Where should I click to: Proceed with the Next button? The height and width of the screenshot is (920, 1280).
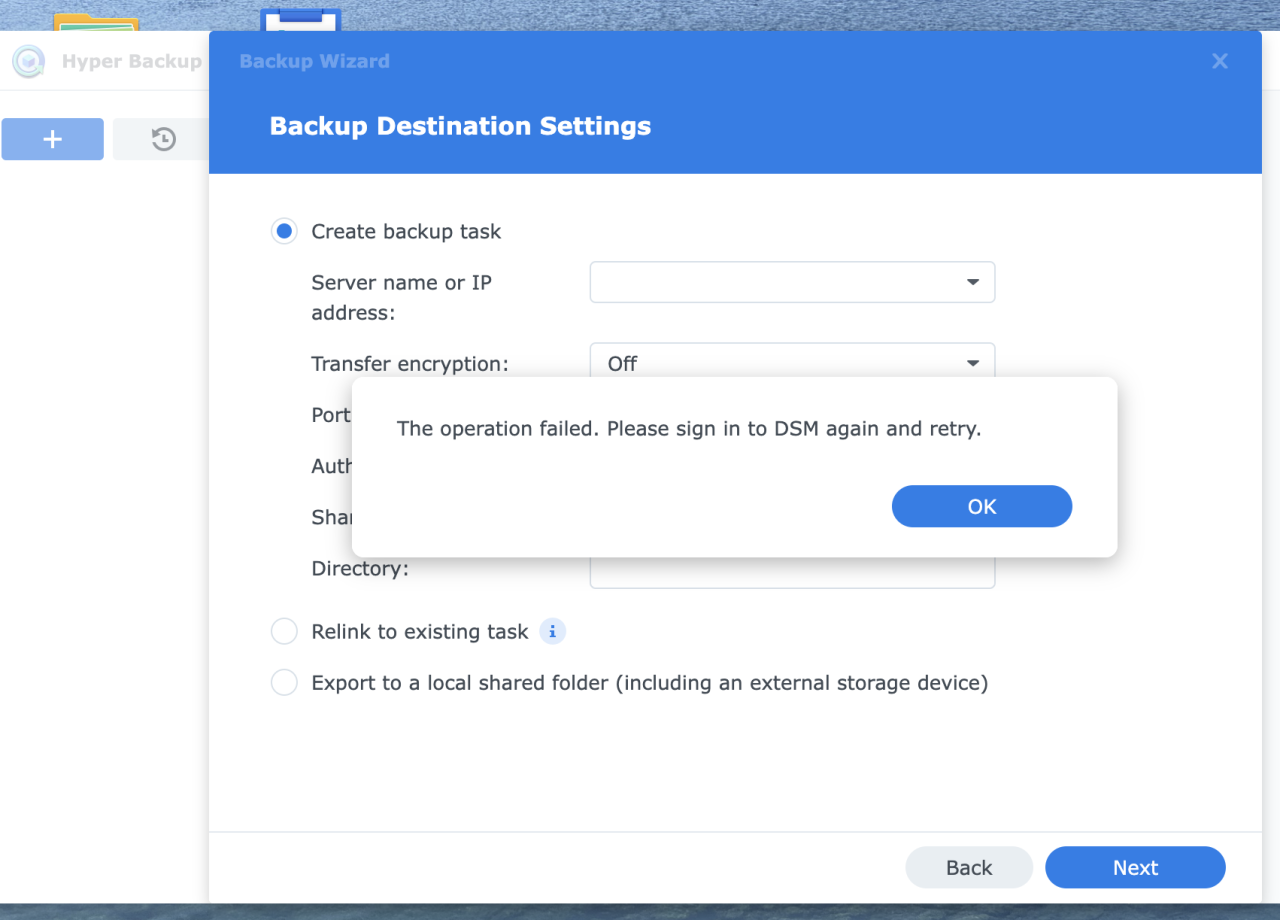click(1135, 867)
